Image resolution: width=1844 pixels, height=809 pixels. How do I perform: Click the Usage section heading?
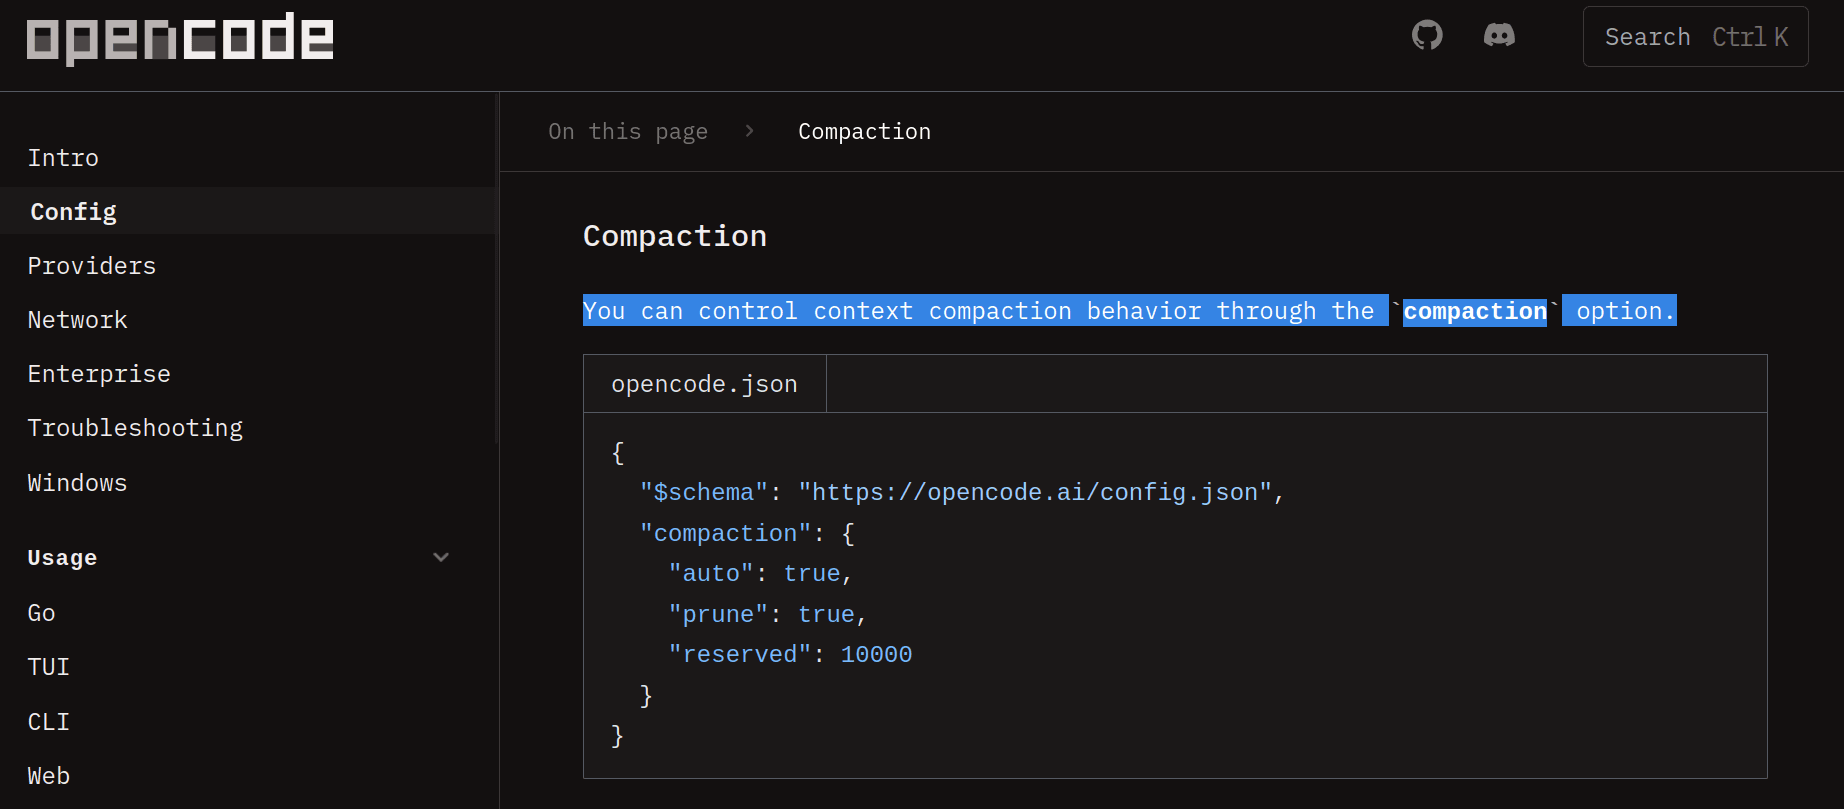[62, 558]
